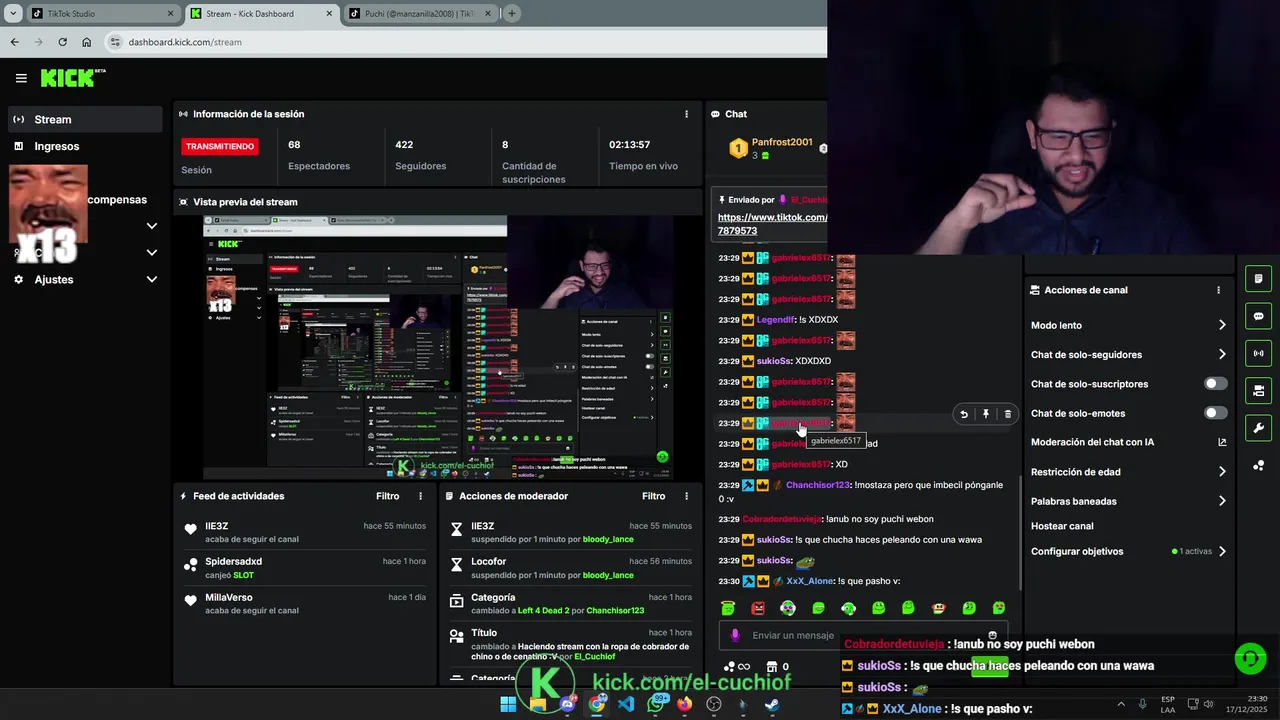Open the green headset support button

[x=1250, y=658]
